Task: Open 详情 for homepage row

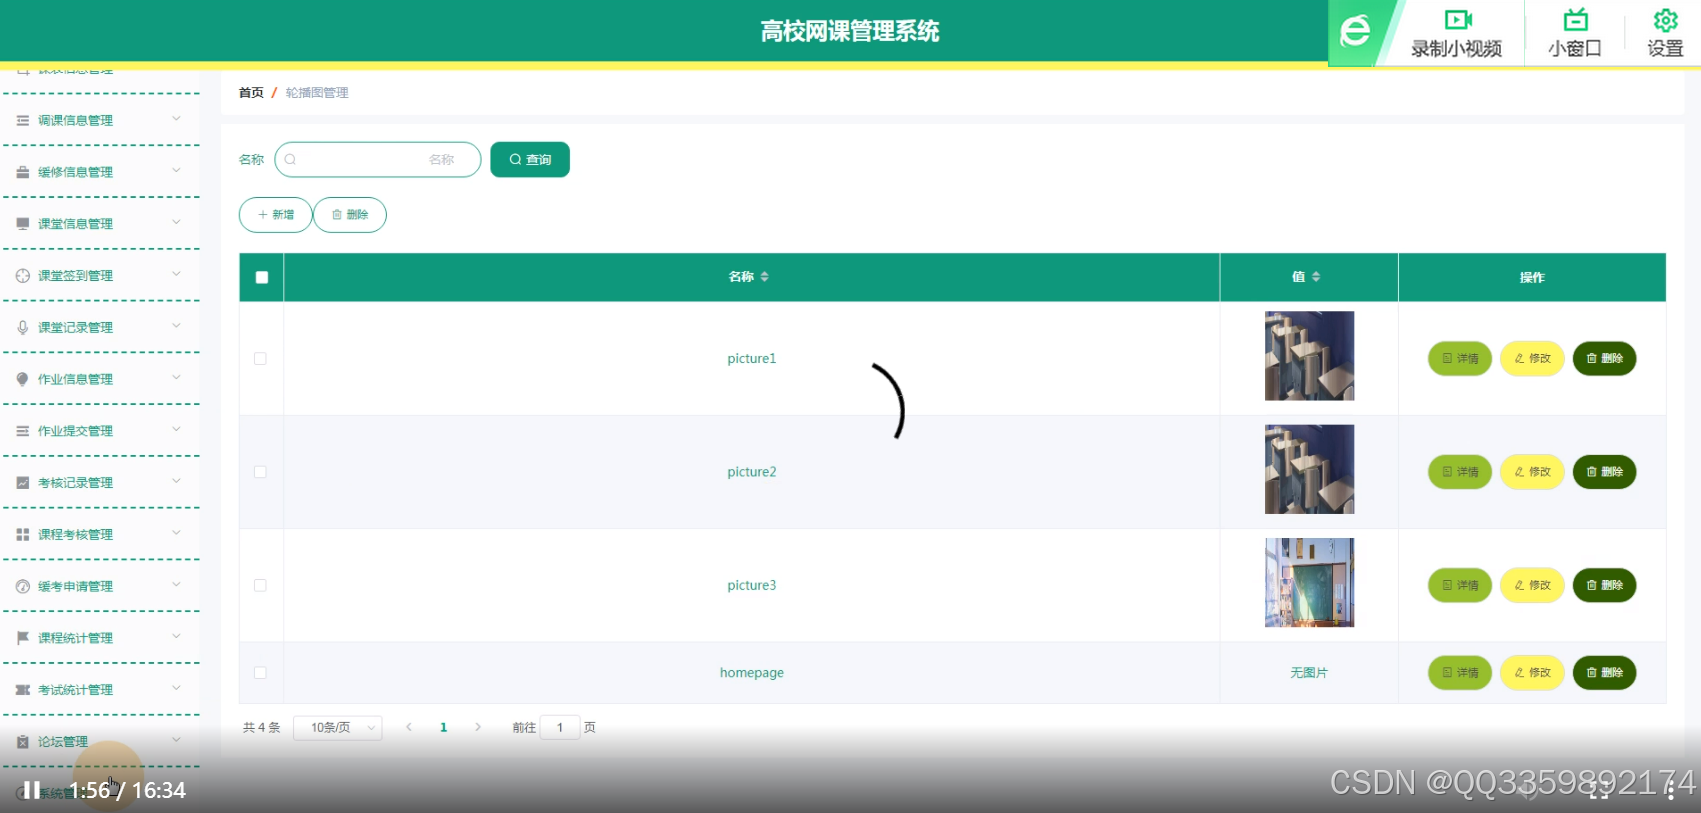Action: click(1460, 673)
